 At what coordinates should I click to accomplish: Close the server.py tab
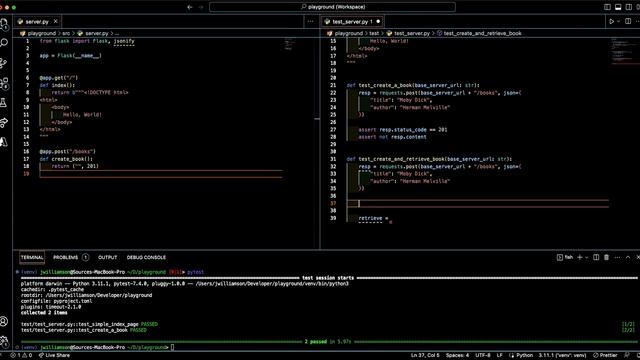click(56, 21)
